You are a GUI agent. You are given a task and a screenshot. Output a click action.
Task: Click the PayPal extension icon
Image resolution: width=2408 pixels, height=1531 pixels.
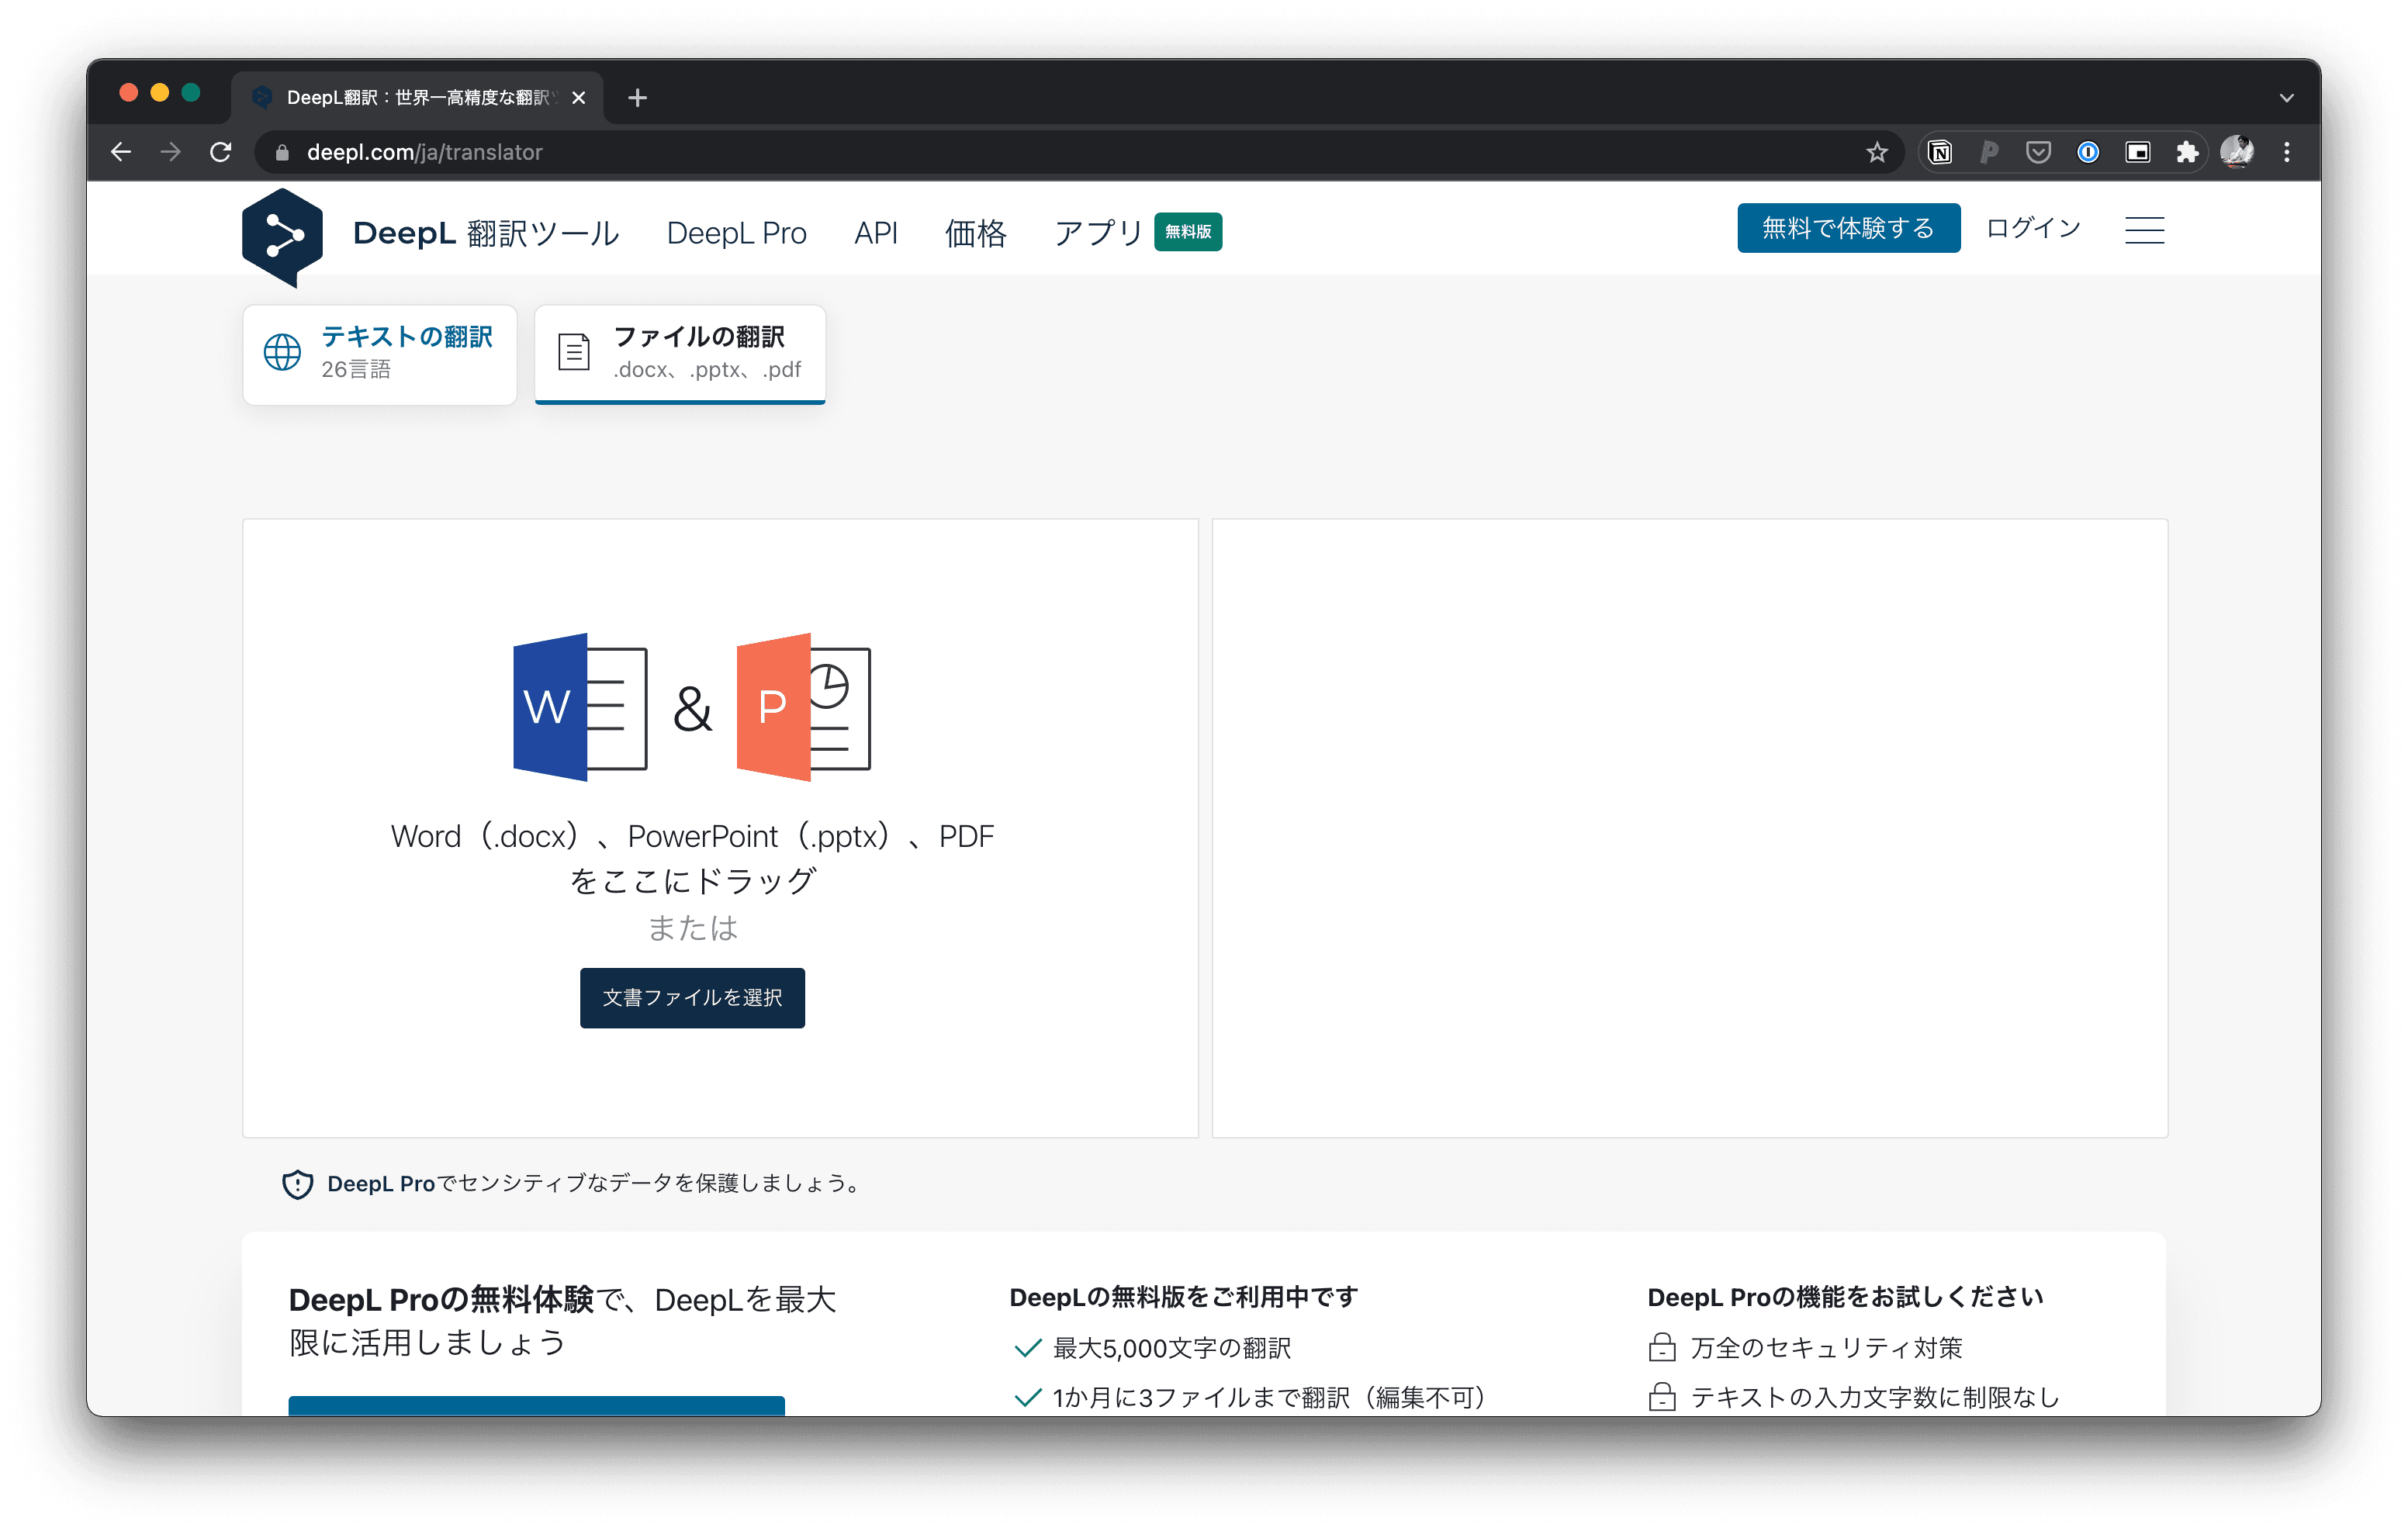coord(1989,152)
